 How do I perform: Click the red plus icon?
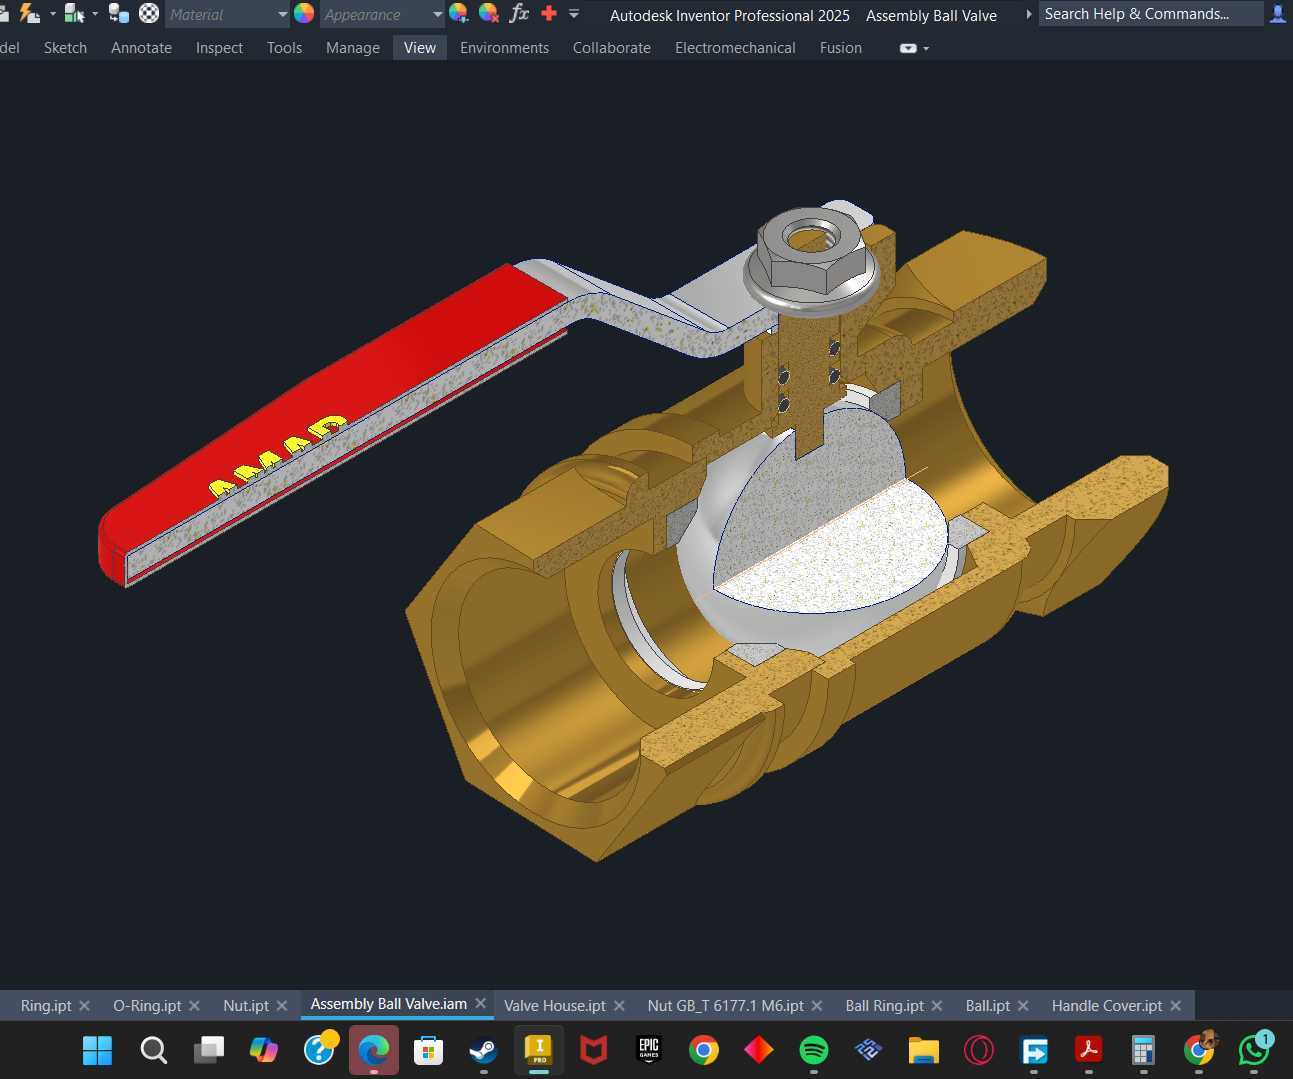tap(549, 13)
